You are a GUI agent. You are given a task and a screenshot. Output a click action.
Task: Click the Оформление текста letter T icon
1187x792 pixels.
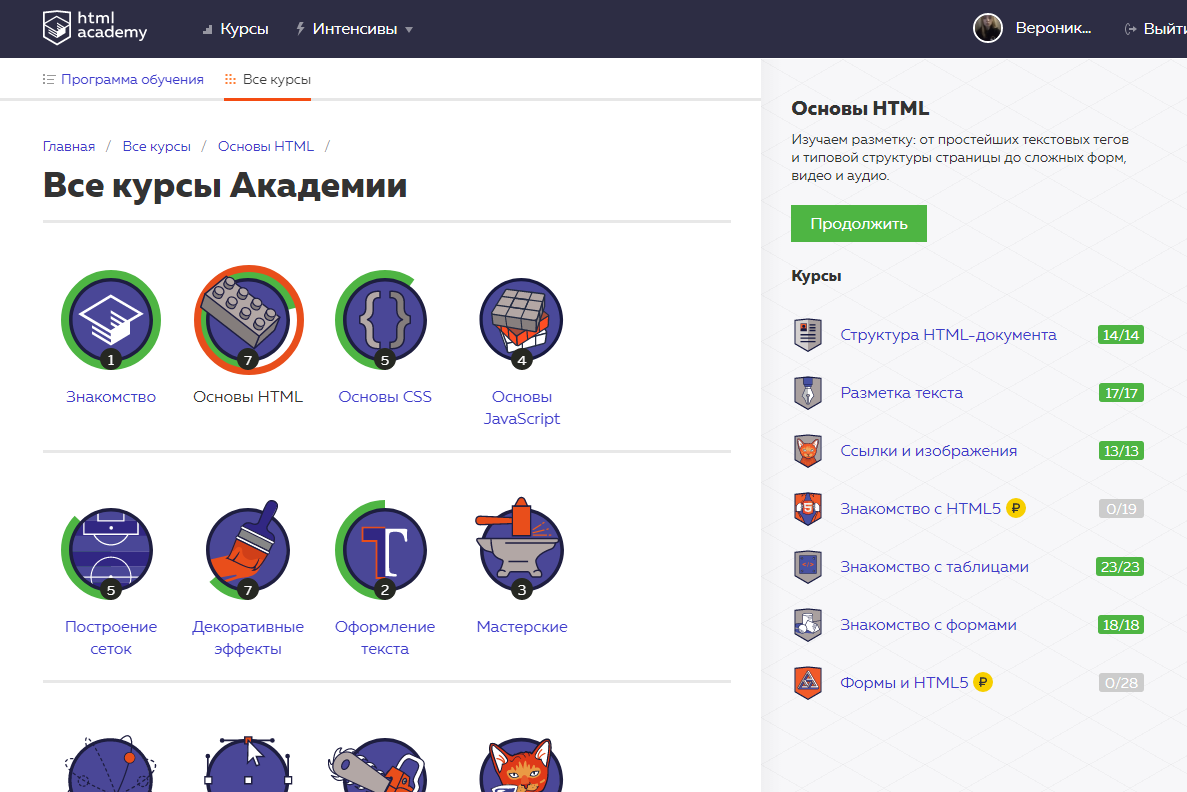384,550
